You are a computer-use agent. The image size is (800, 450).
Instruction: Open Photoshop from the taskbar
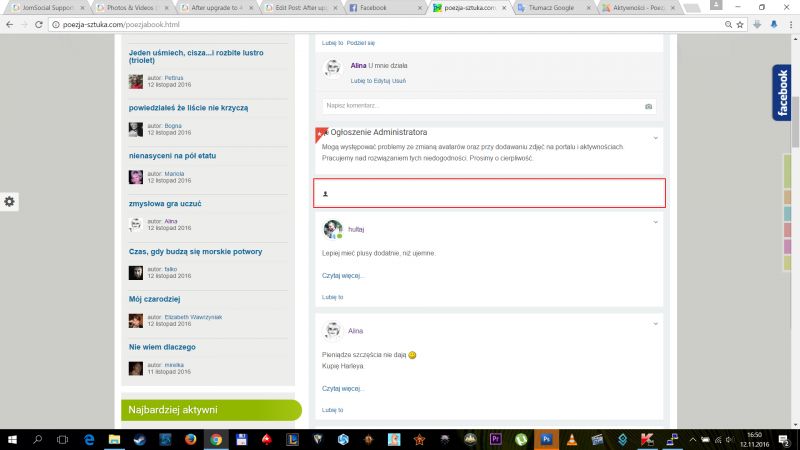547,438
